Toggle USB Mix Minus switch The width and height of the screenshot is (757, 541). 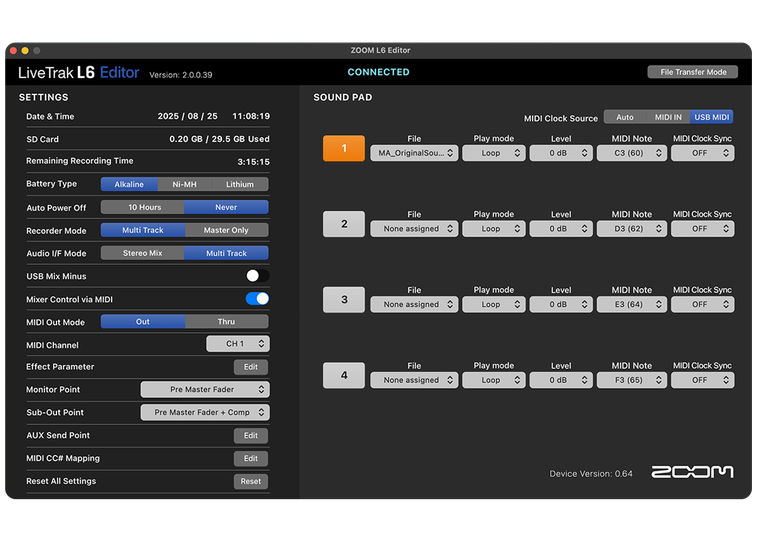257,276
